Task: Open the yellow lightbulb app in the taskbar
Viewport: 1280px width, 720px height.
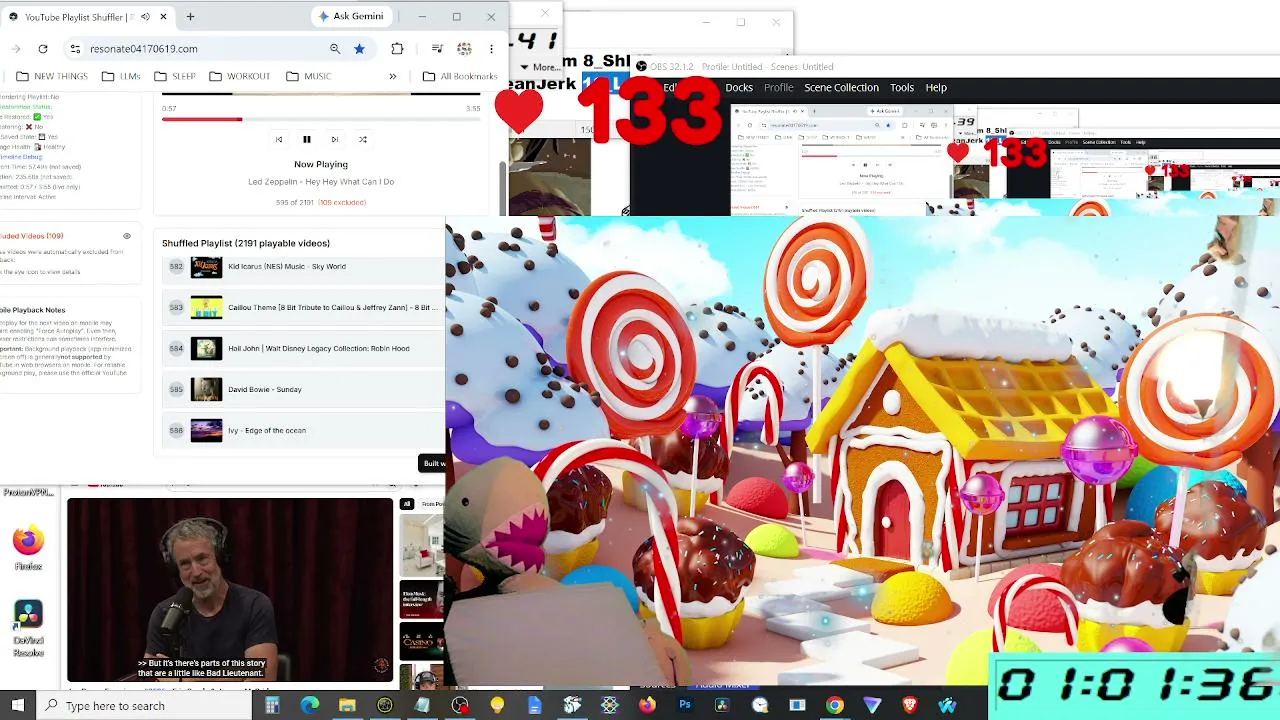Action: click(x=497, y=706)
